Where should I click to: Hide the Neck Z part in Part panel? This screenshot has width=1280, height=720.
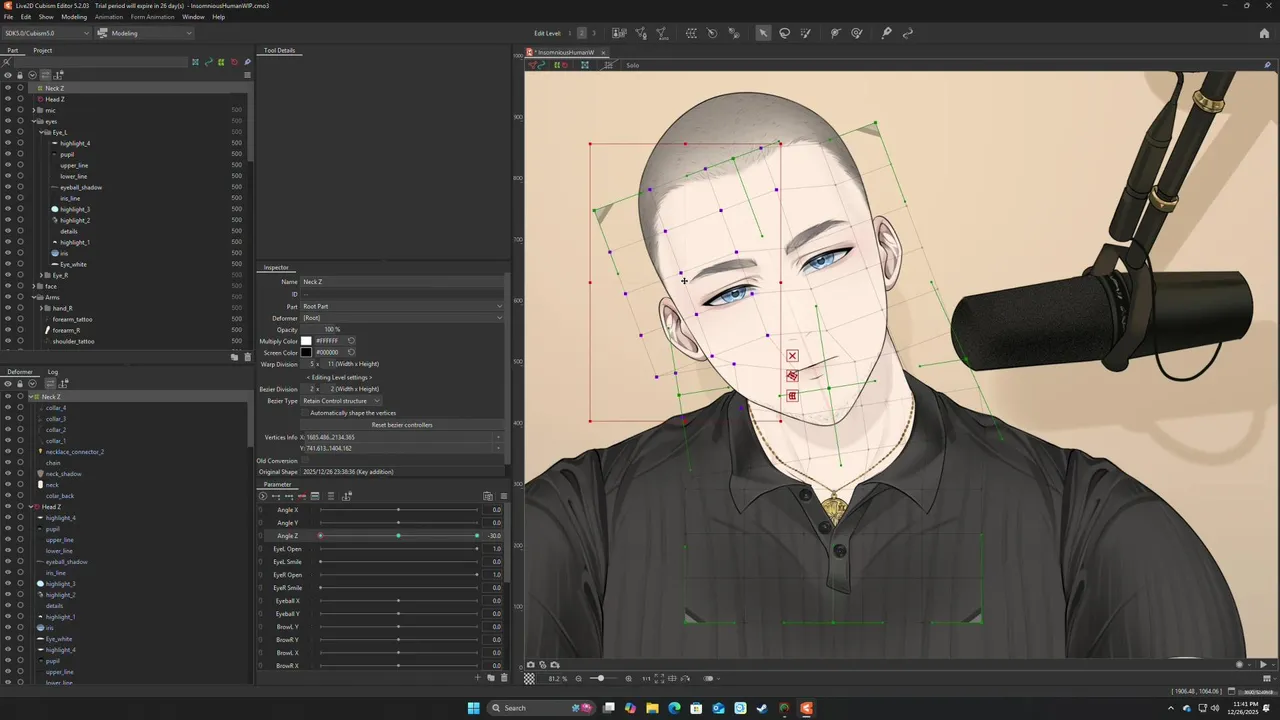coord(8,88)
